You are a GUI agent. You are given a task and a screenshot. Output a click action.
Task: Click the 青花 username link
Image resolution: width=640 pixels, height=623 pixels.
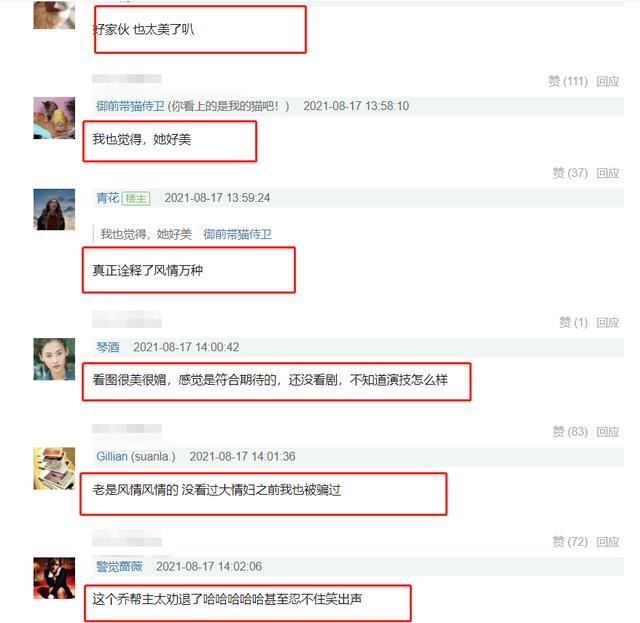click(x=107, y=198)
